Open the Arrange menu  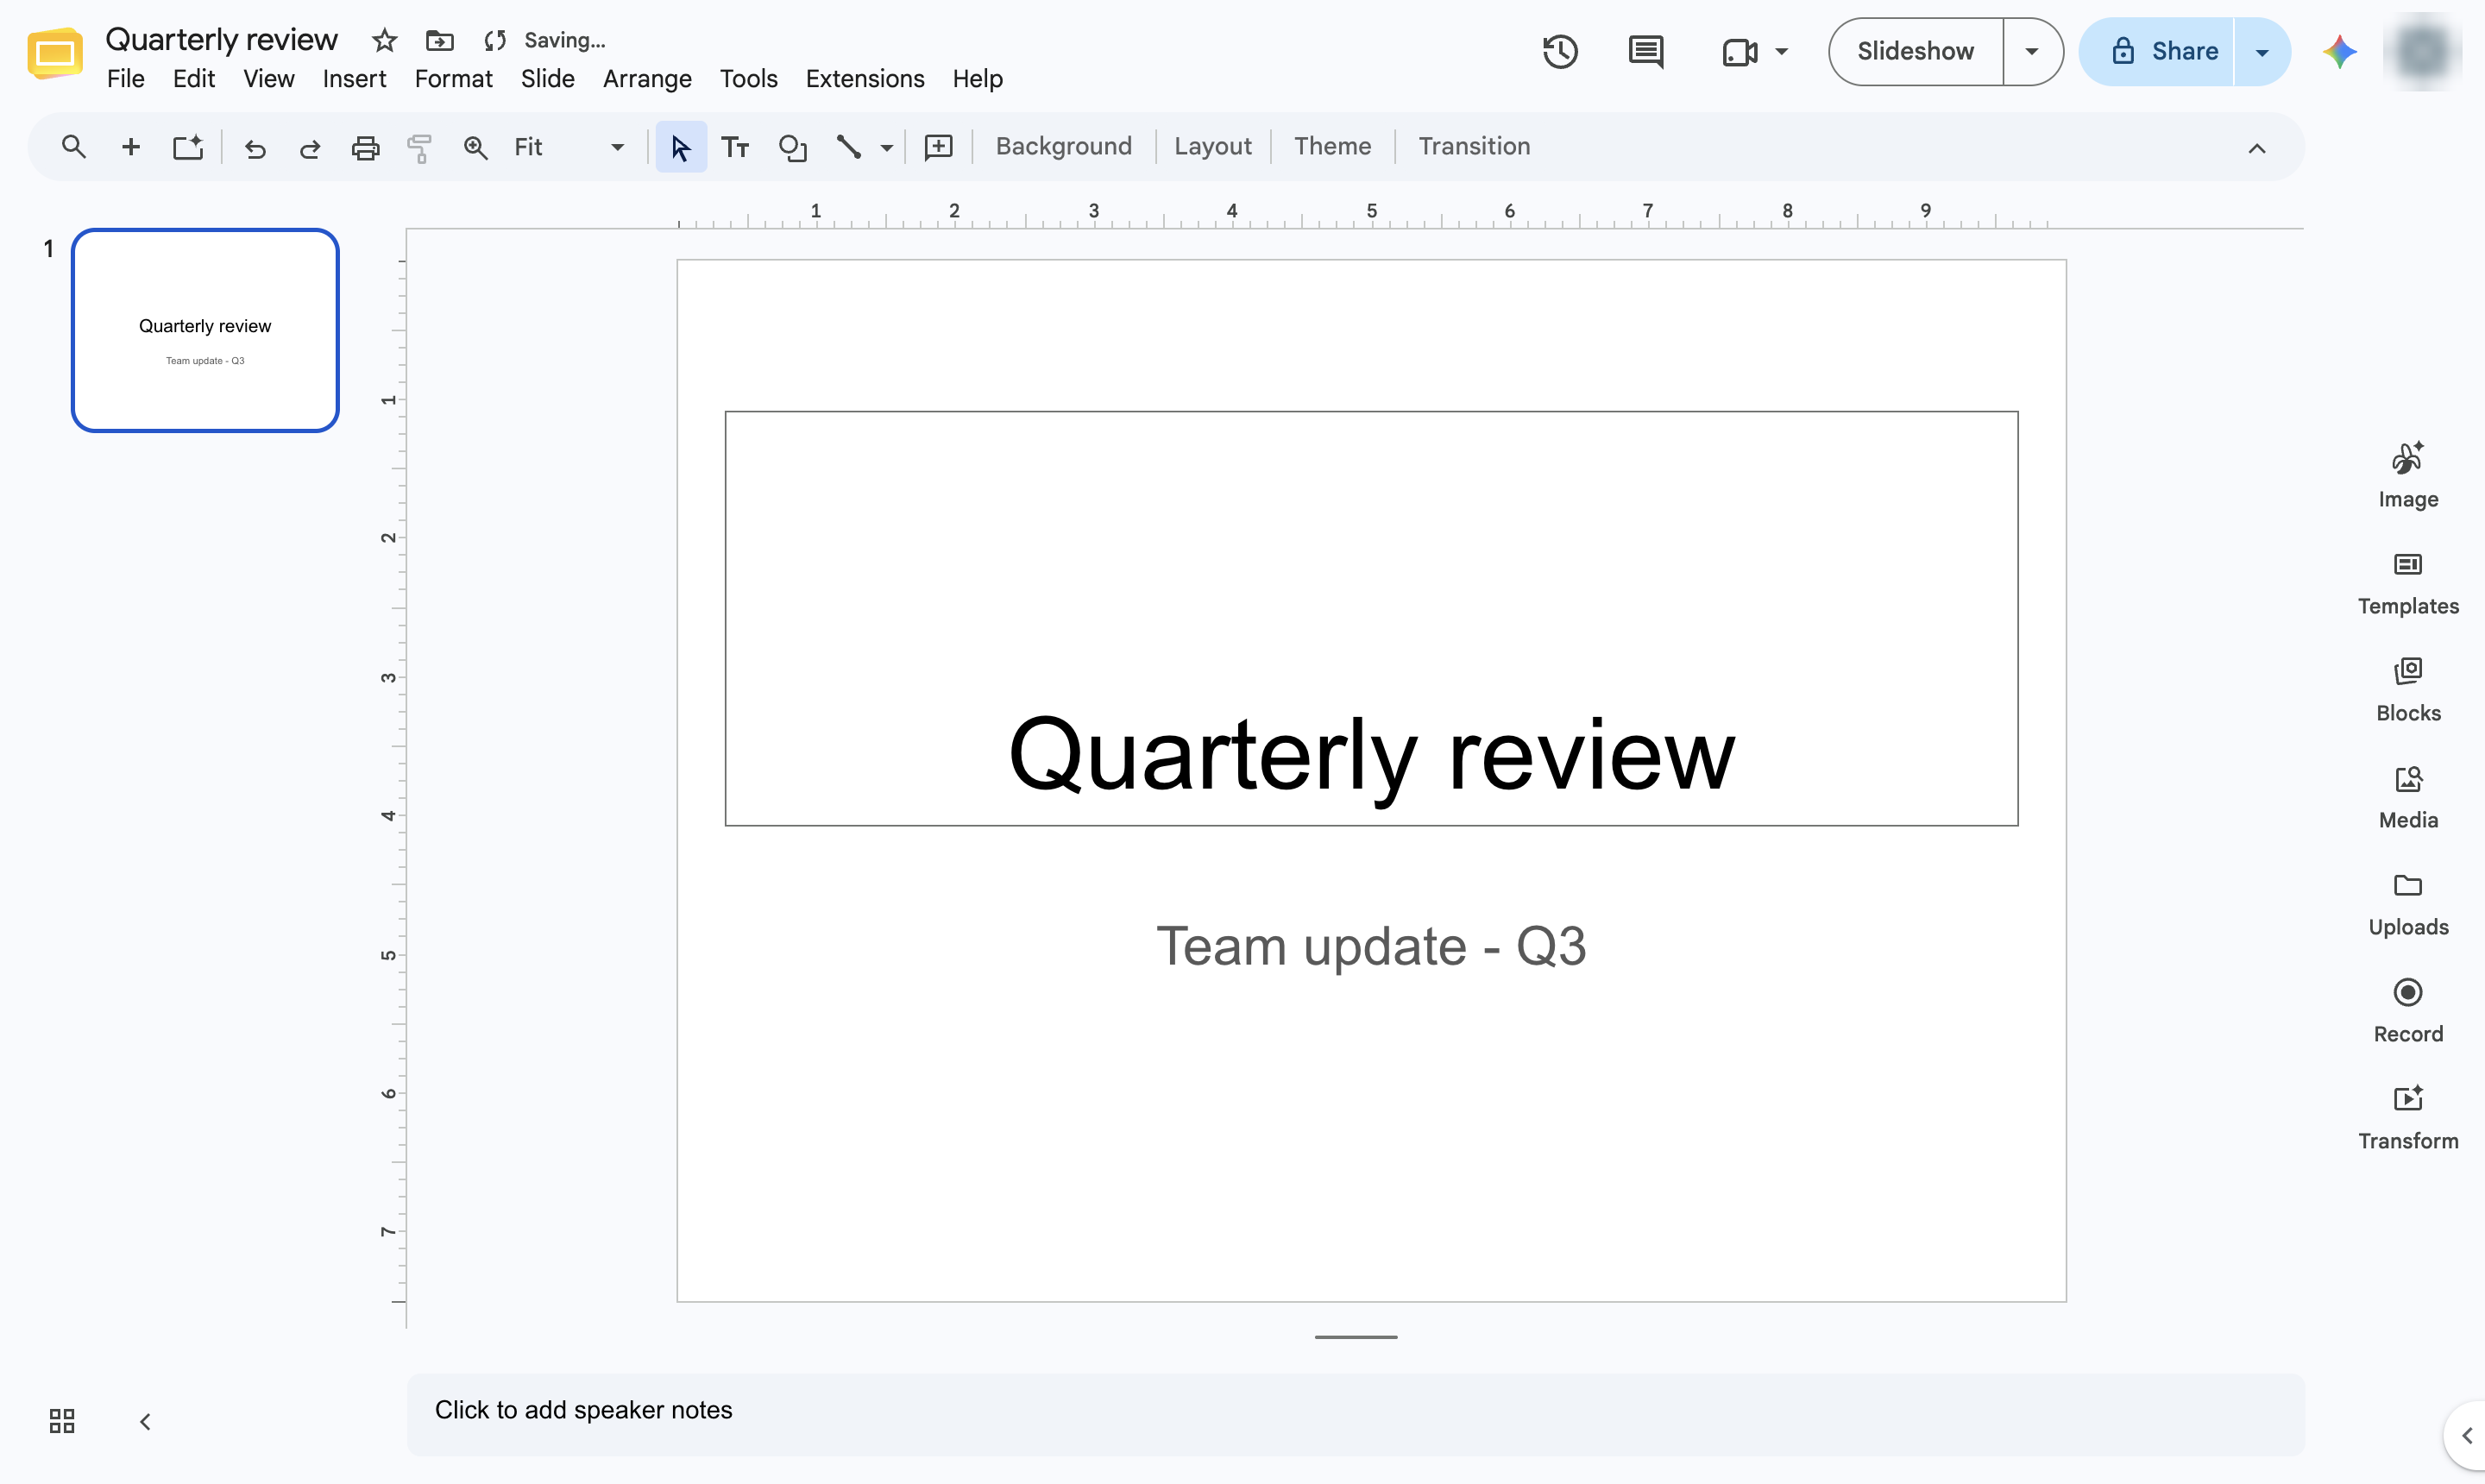coord(647,79)
